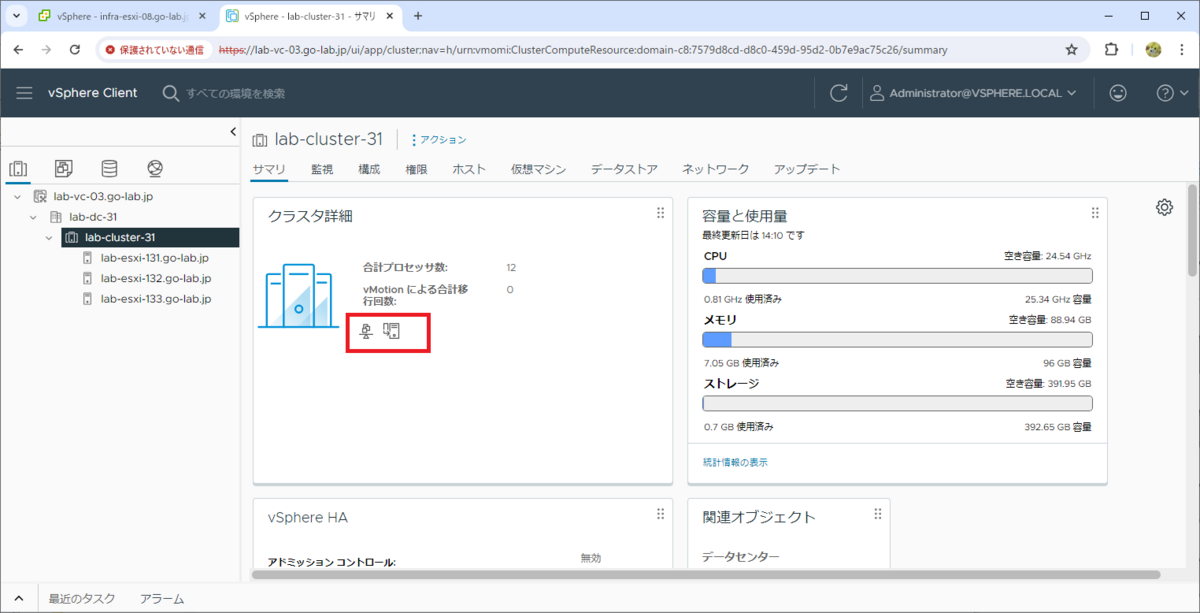1200x613 pixels.
Task: Open the 最近のタスク panel
Action: click(x=82, y=599)
